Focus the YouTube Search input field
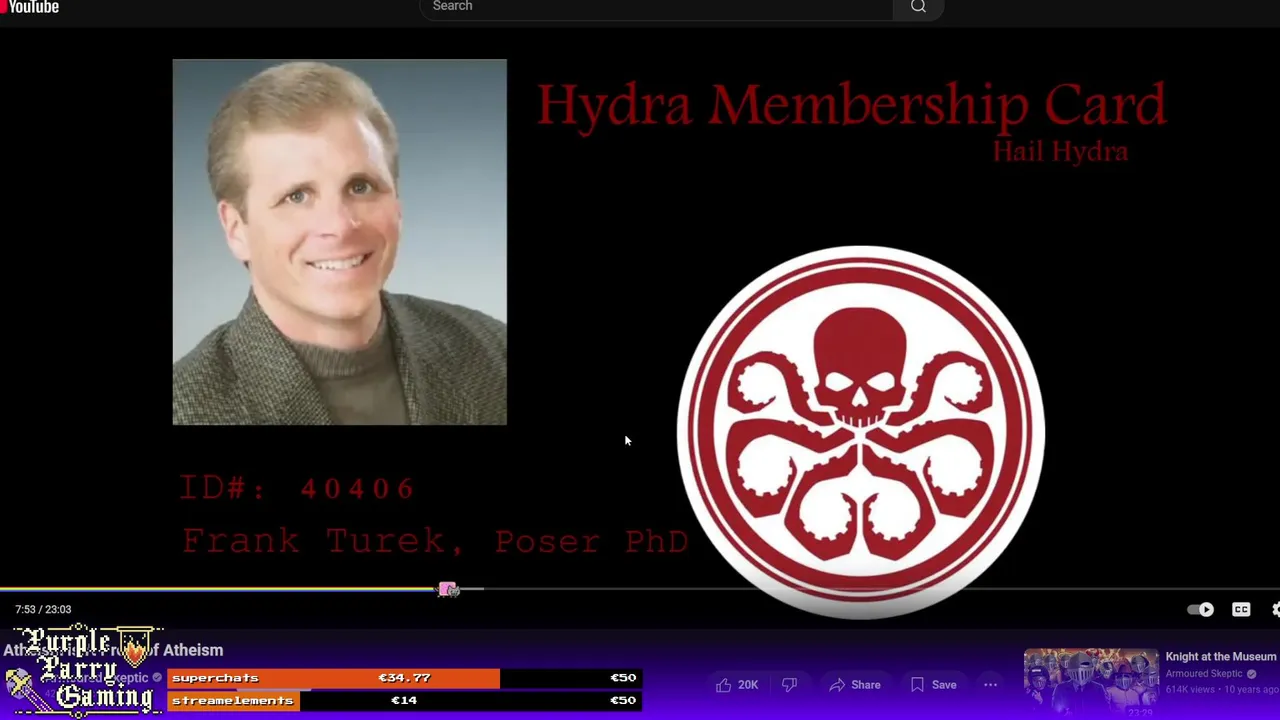1280x720 pixels. pos(656,7)
